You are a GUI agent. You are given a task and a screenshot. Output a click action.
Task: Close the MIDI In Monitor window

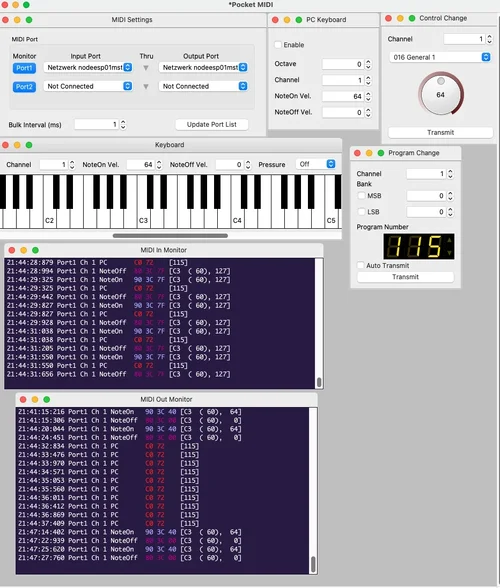[x=12, y=250]
